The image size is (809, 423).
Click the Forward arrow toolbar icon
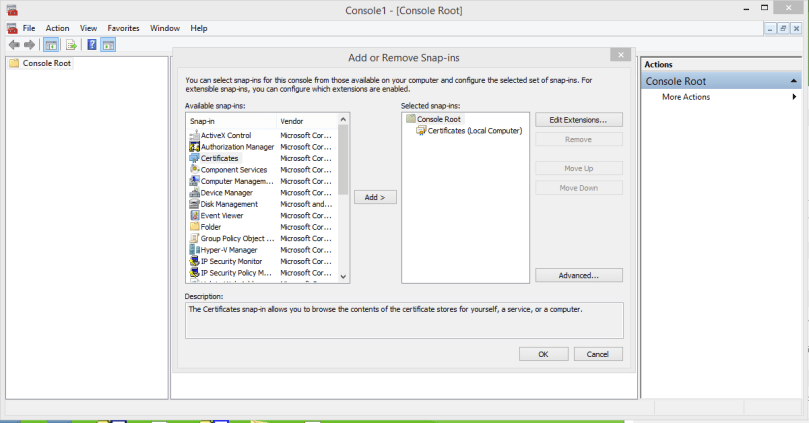pyautogui.click(x=29, y=45)
